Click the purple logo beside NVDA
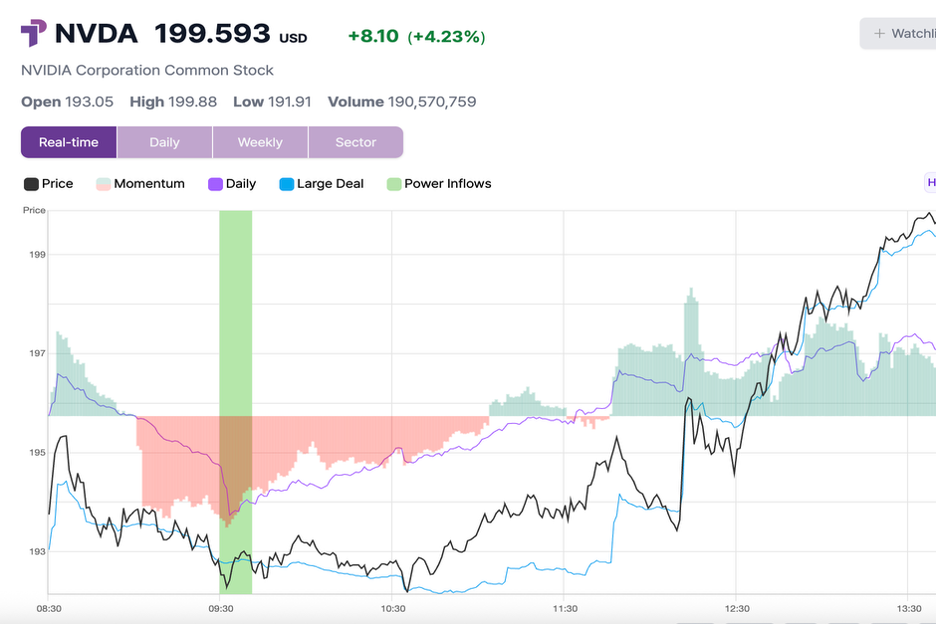This screenshot has width=936, height=624. (x=33, y=33)
